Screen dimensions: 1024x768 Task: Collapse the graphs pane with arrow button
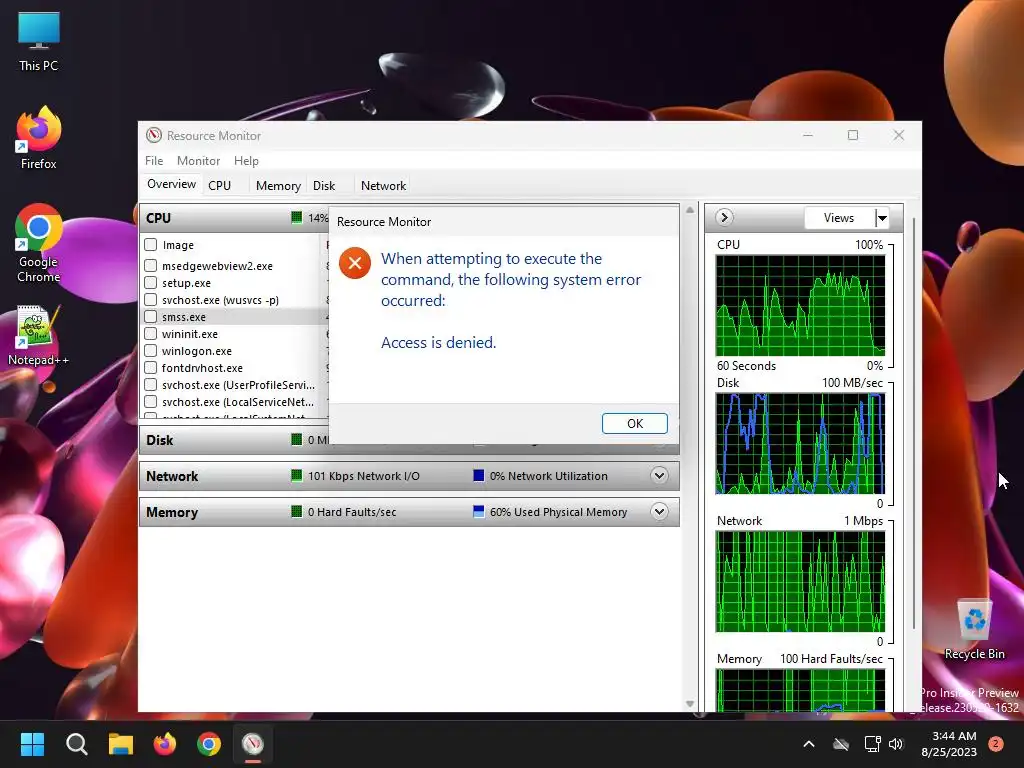[x=724, y=217]
